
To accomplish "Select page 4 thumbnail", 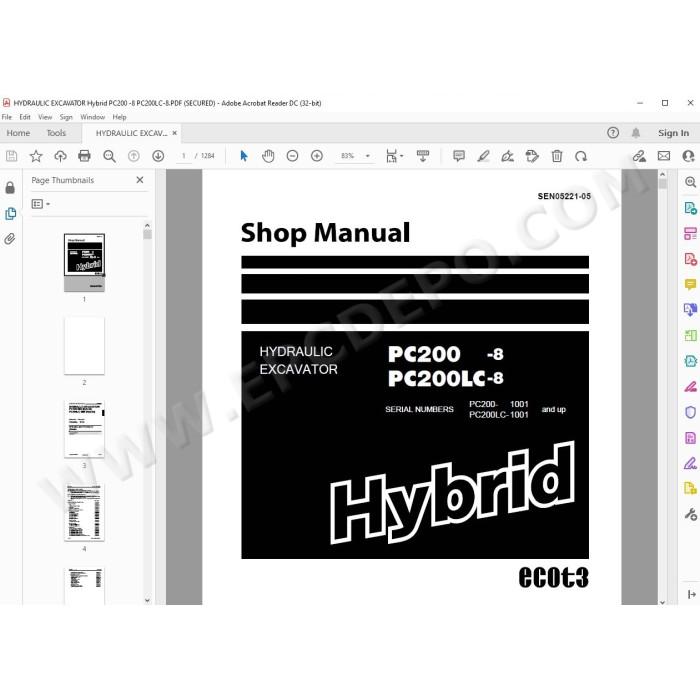I will [x=84, y=512].
